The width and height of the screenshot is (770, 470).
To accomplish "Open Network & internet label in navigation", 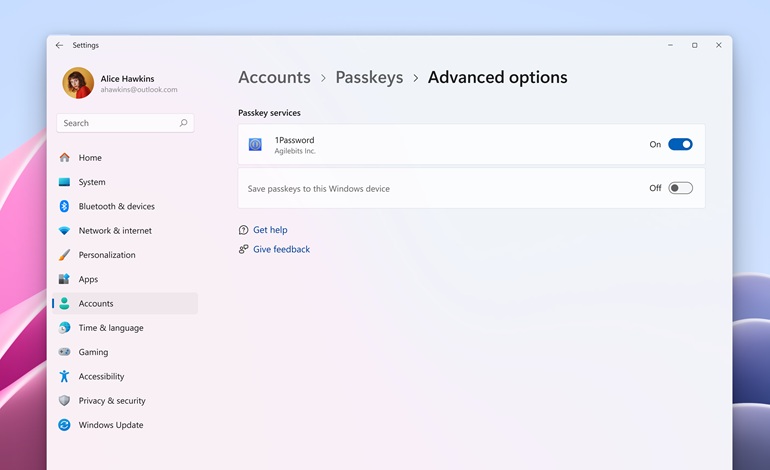I will (115, 231).
